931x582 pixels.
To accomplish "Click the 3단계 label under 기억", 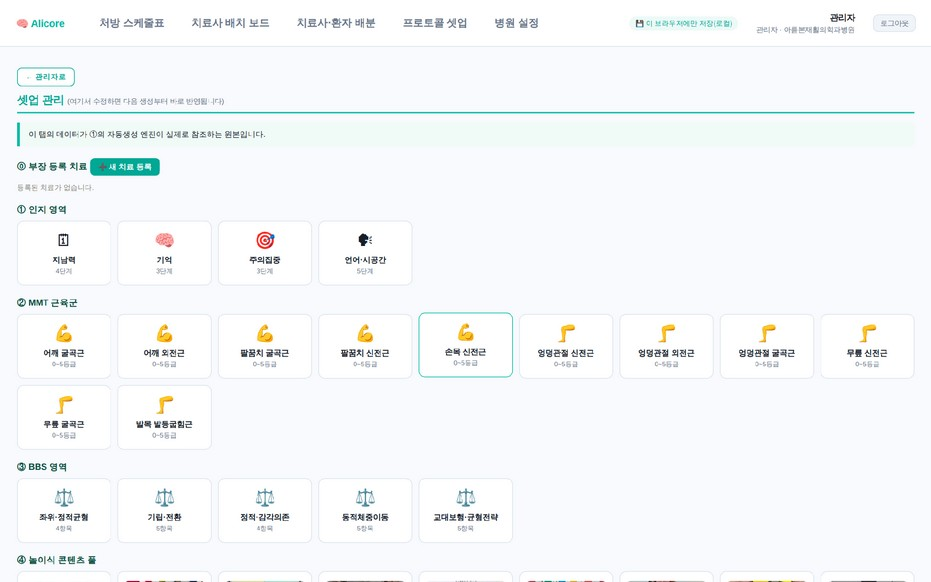I will point(164,271).
